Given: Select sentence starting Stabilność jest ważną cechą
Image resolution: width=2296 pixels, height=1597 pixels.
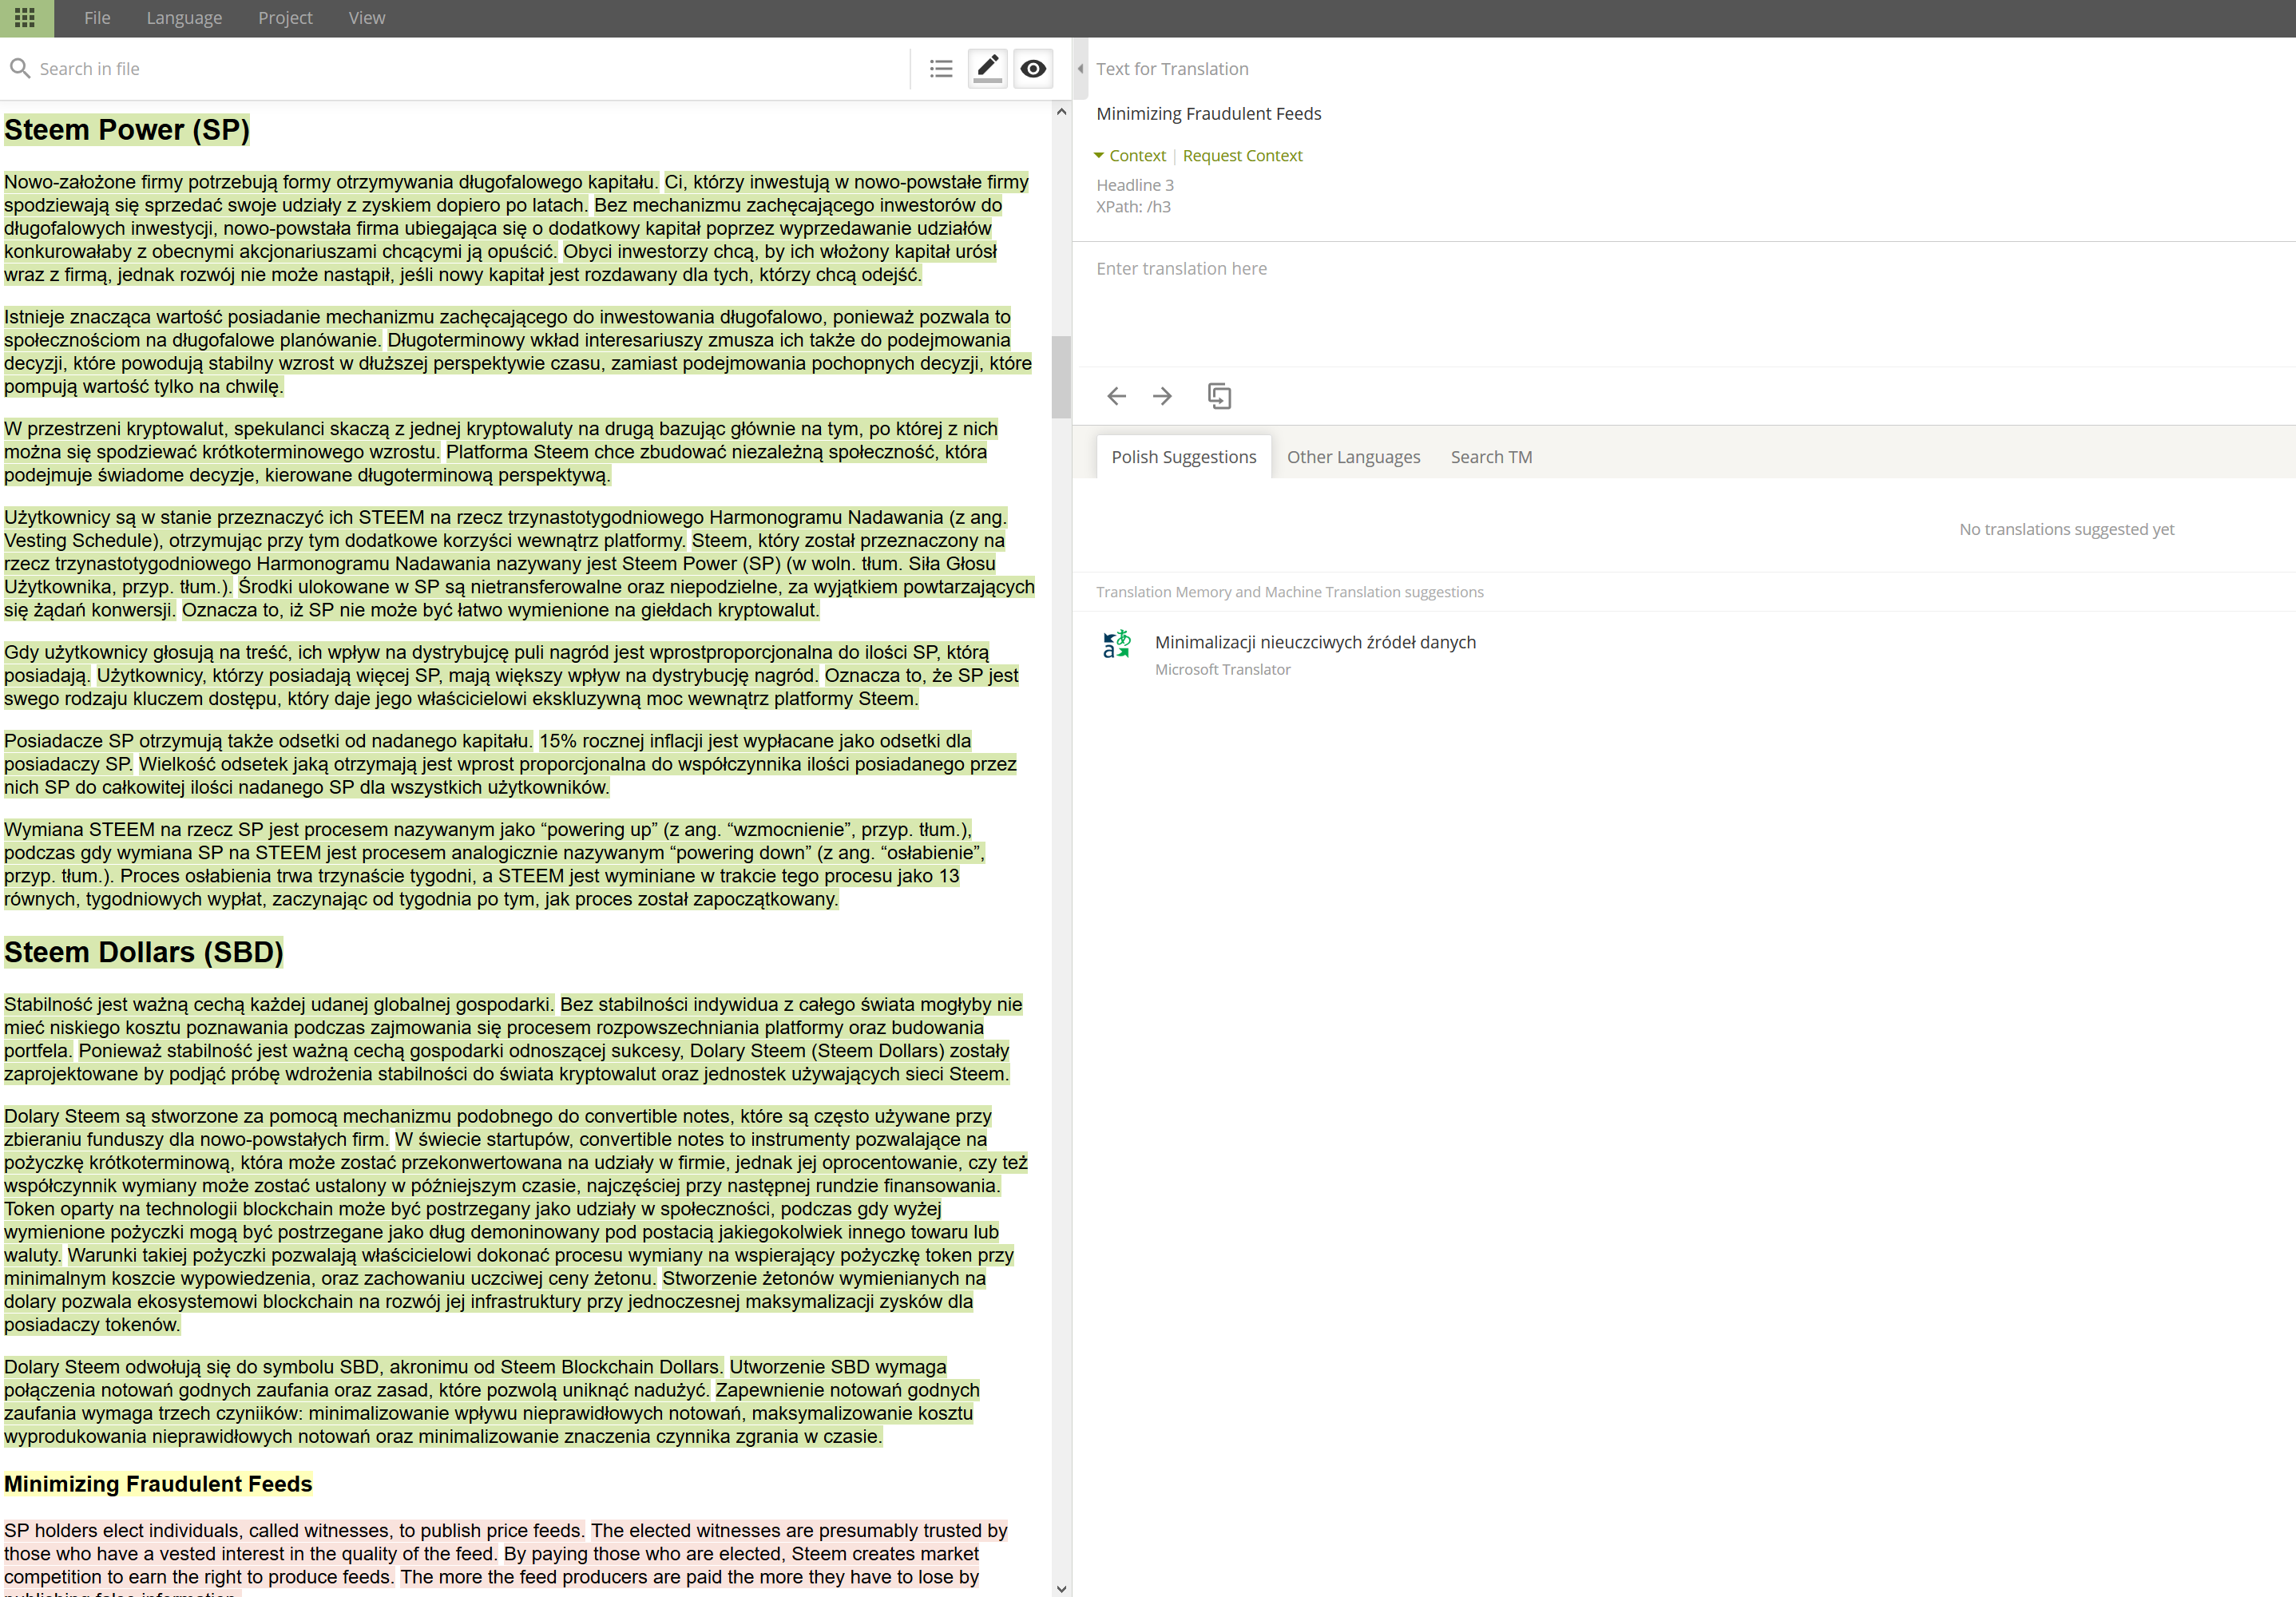Looking at the screenshot, I should pos(278,1004).
